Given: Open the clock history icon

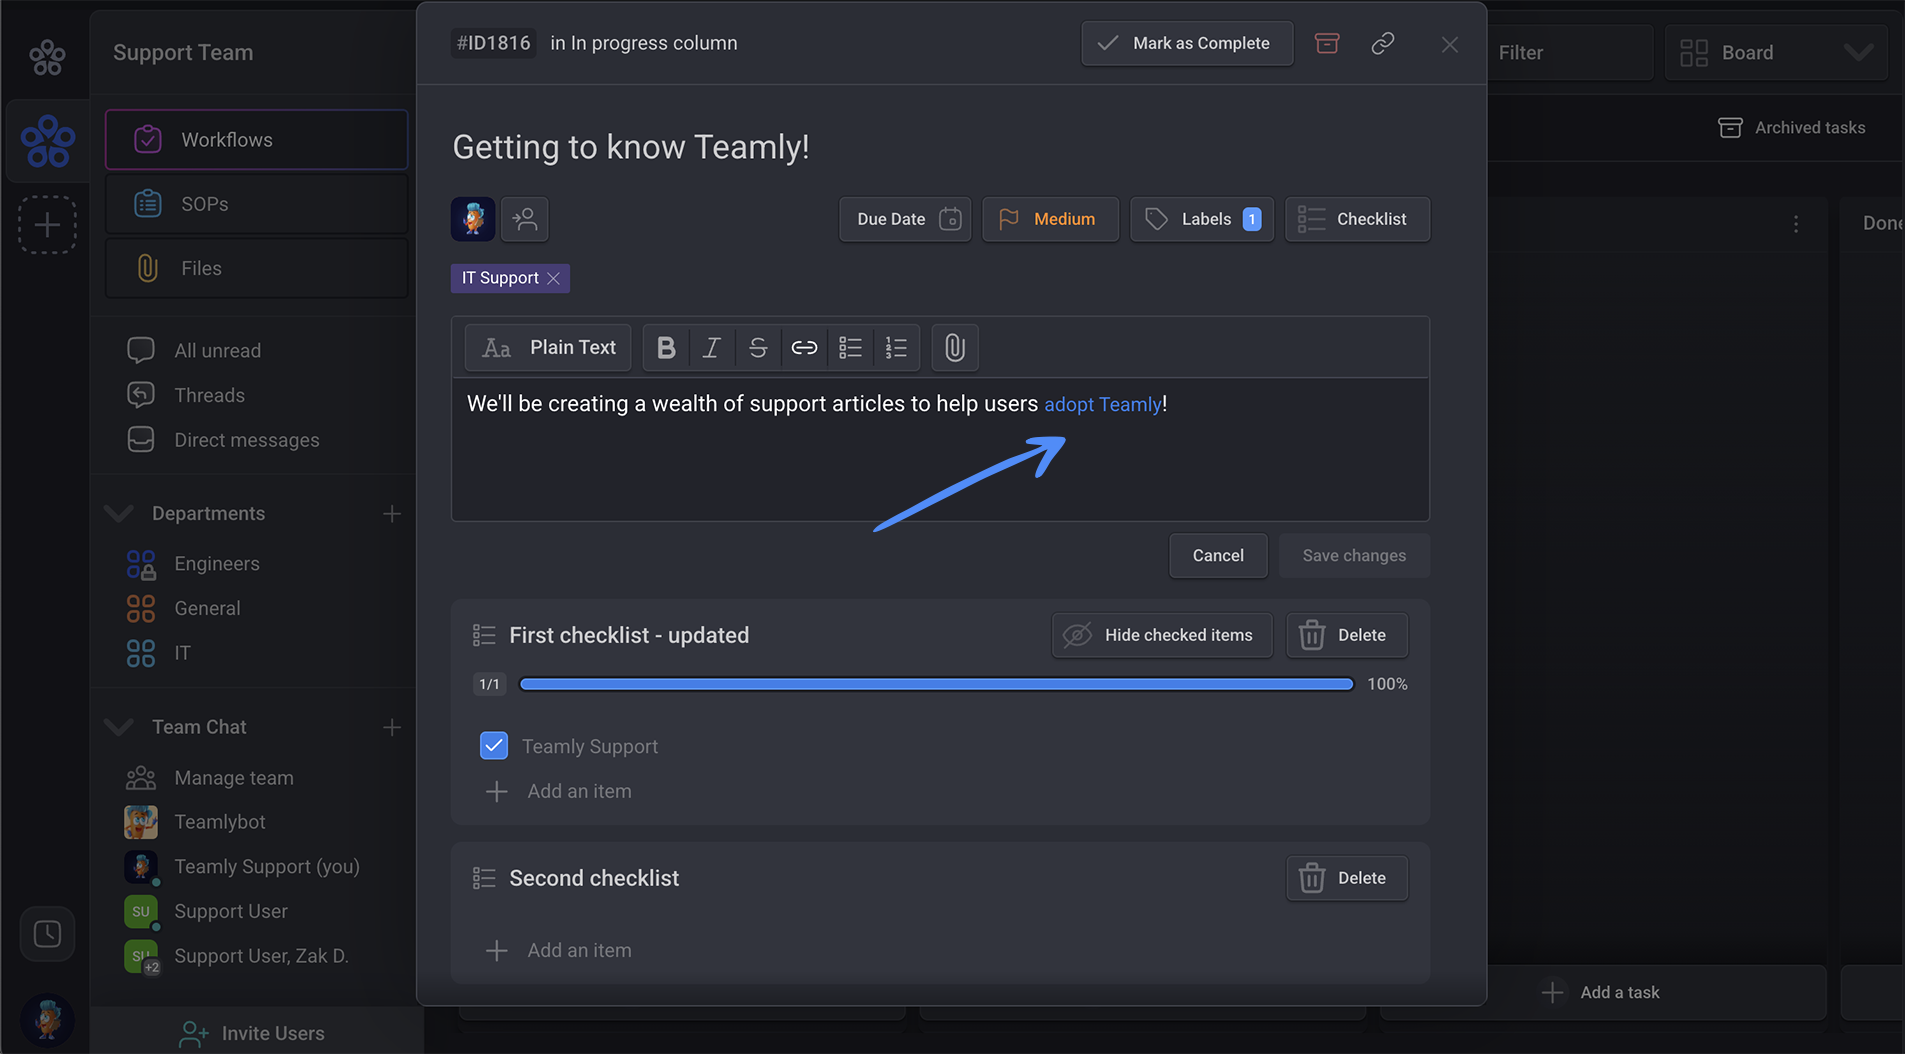Looking at the screenshot, I should 47,934.
